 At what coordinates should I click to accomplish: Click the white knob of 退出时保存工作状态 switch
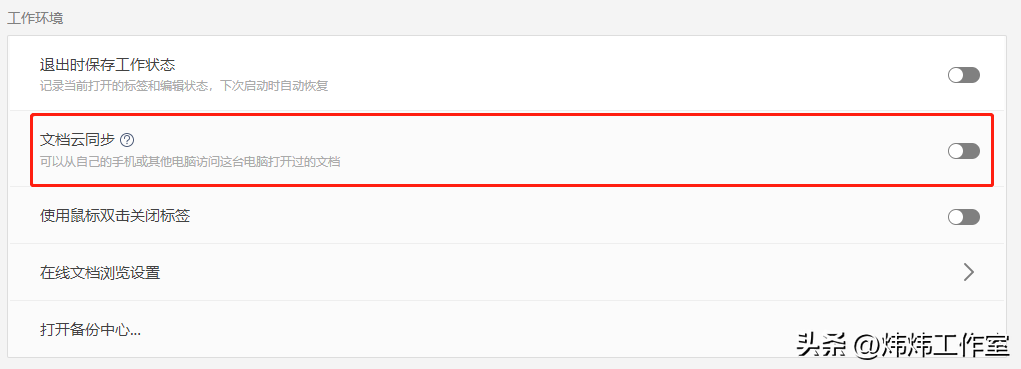tap(956, 75)
